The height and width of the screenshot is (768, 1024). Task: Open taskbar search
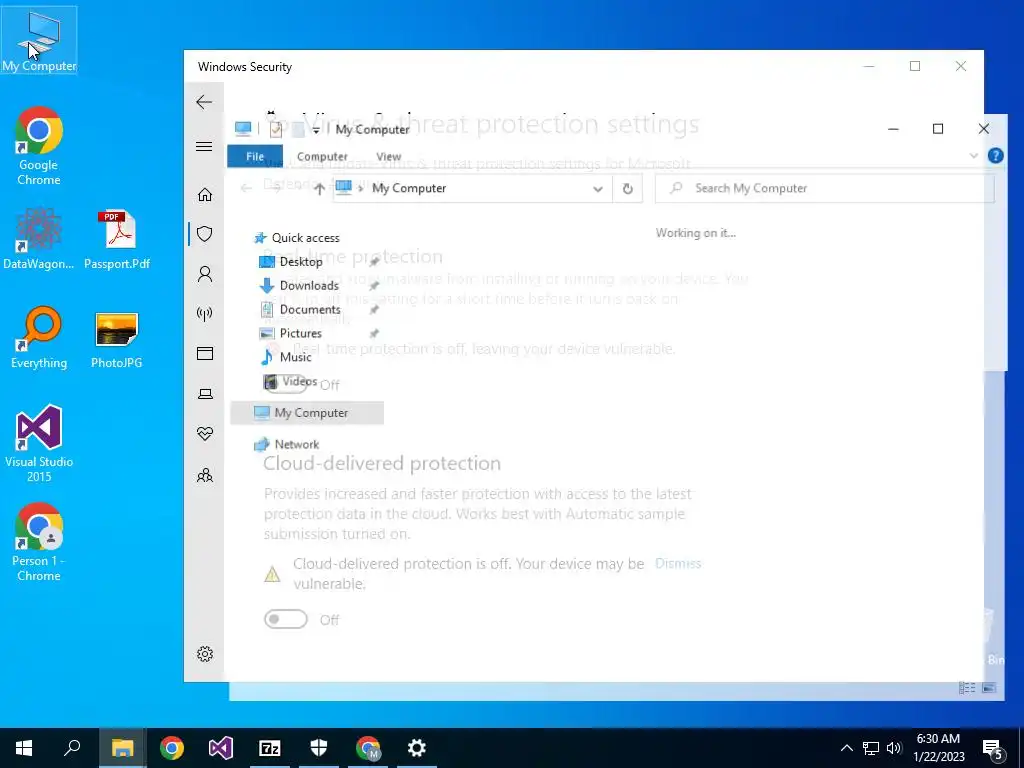click(x=72, y=748)
